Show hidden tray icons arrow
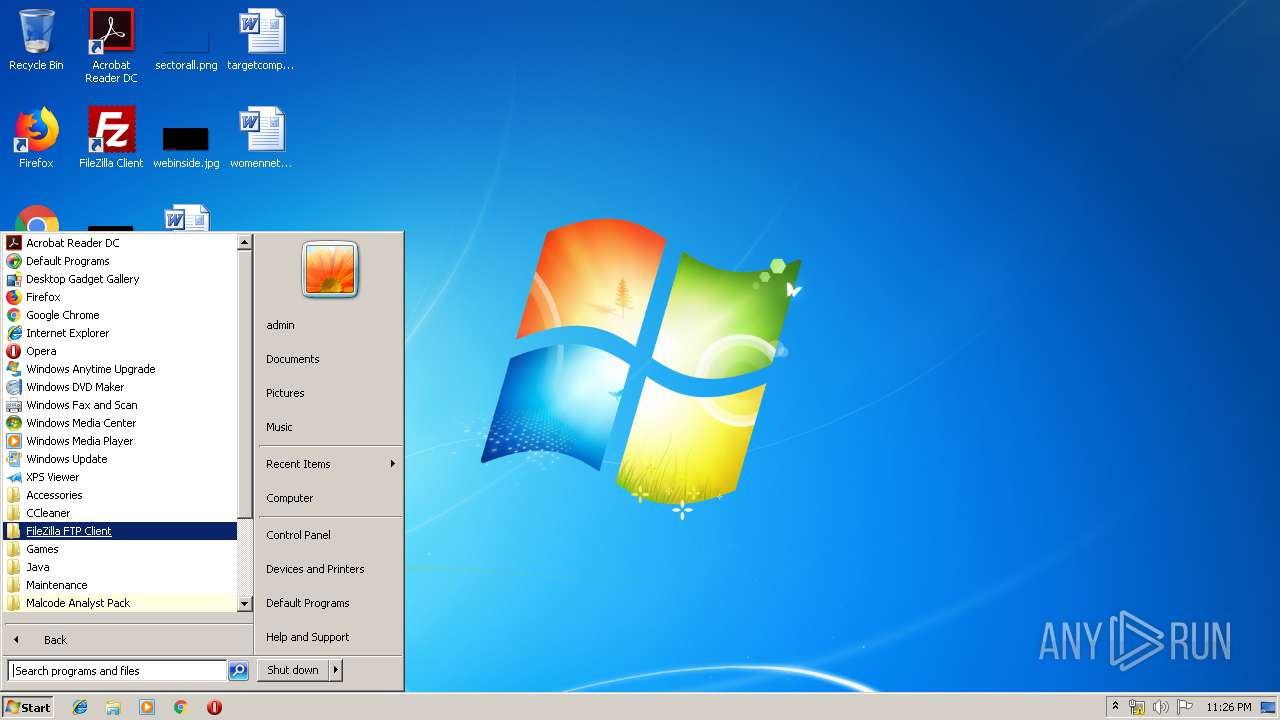Screen dimensions: 1280x720 point(1115,707)
